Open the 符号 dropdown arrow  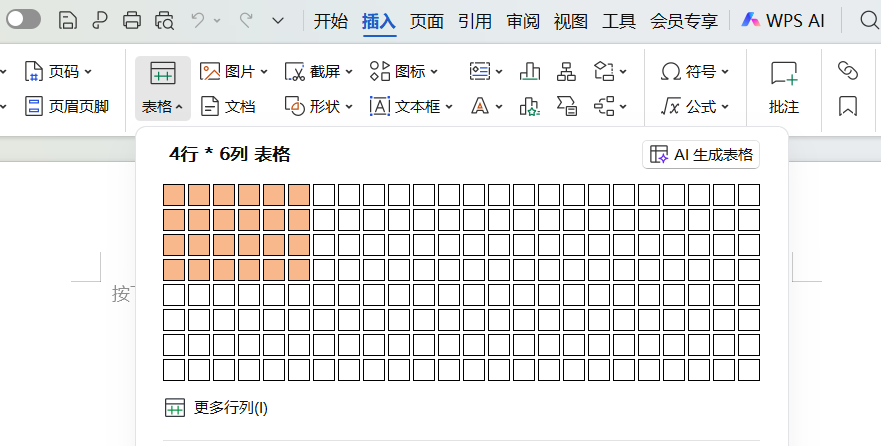pyautogui.click(x=725, y=72)
